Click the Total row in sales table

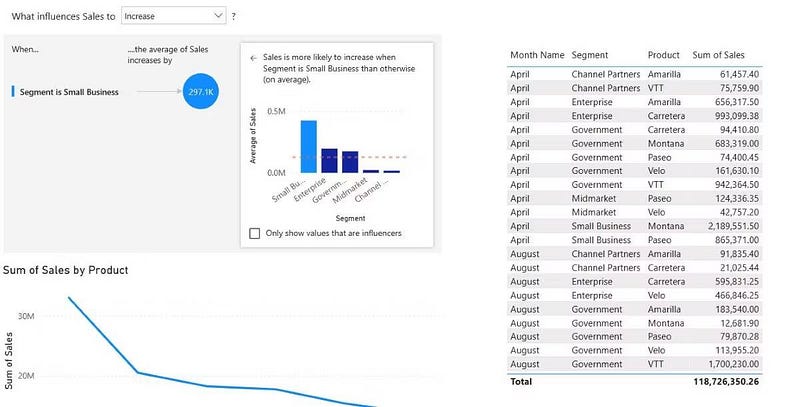(x=635, y=381)
